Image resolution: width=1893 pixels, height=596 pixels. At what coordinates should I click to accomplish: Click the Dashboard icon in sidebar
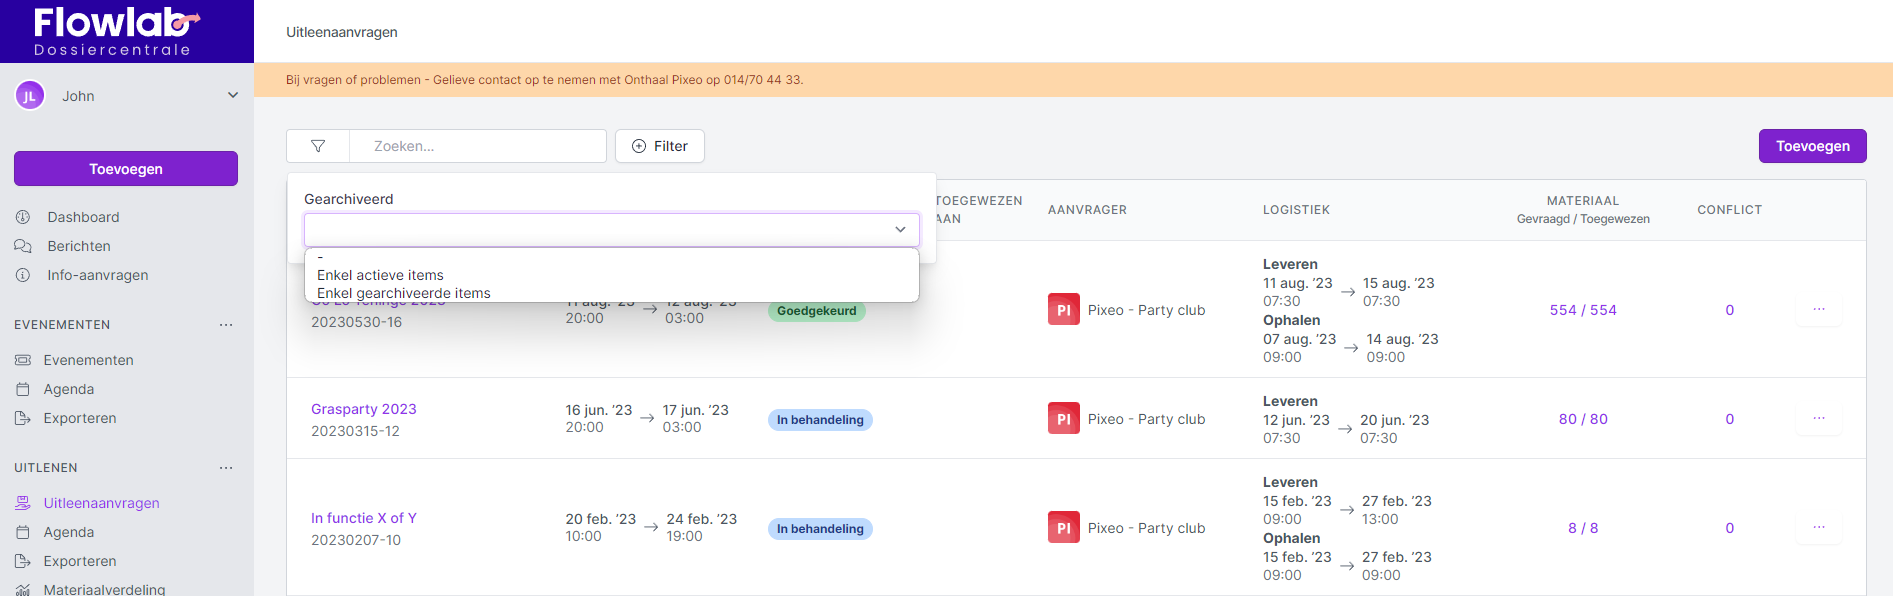point(23,217)
